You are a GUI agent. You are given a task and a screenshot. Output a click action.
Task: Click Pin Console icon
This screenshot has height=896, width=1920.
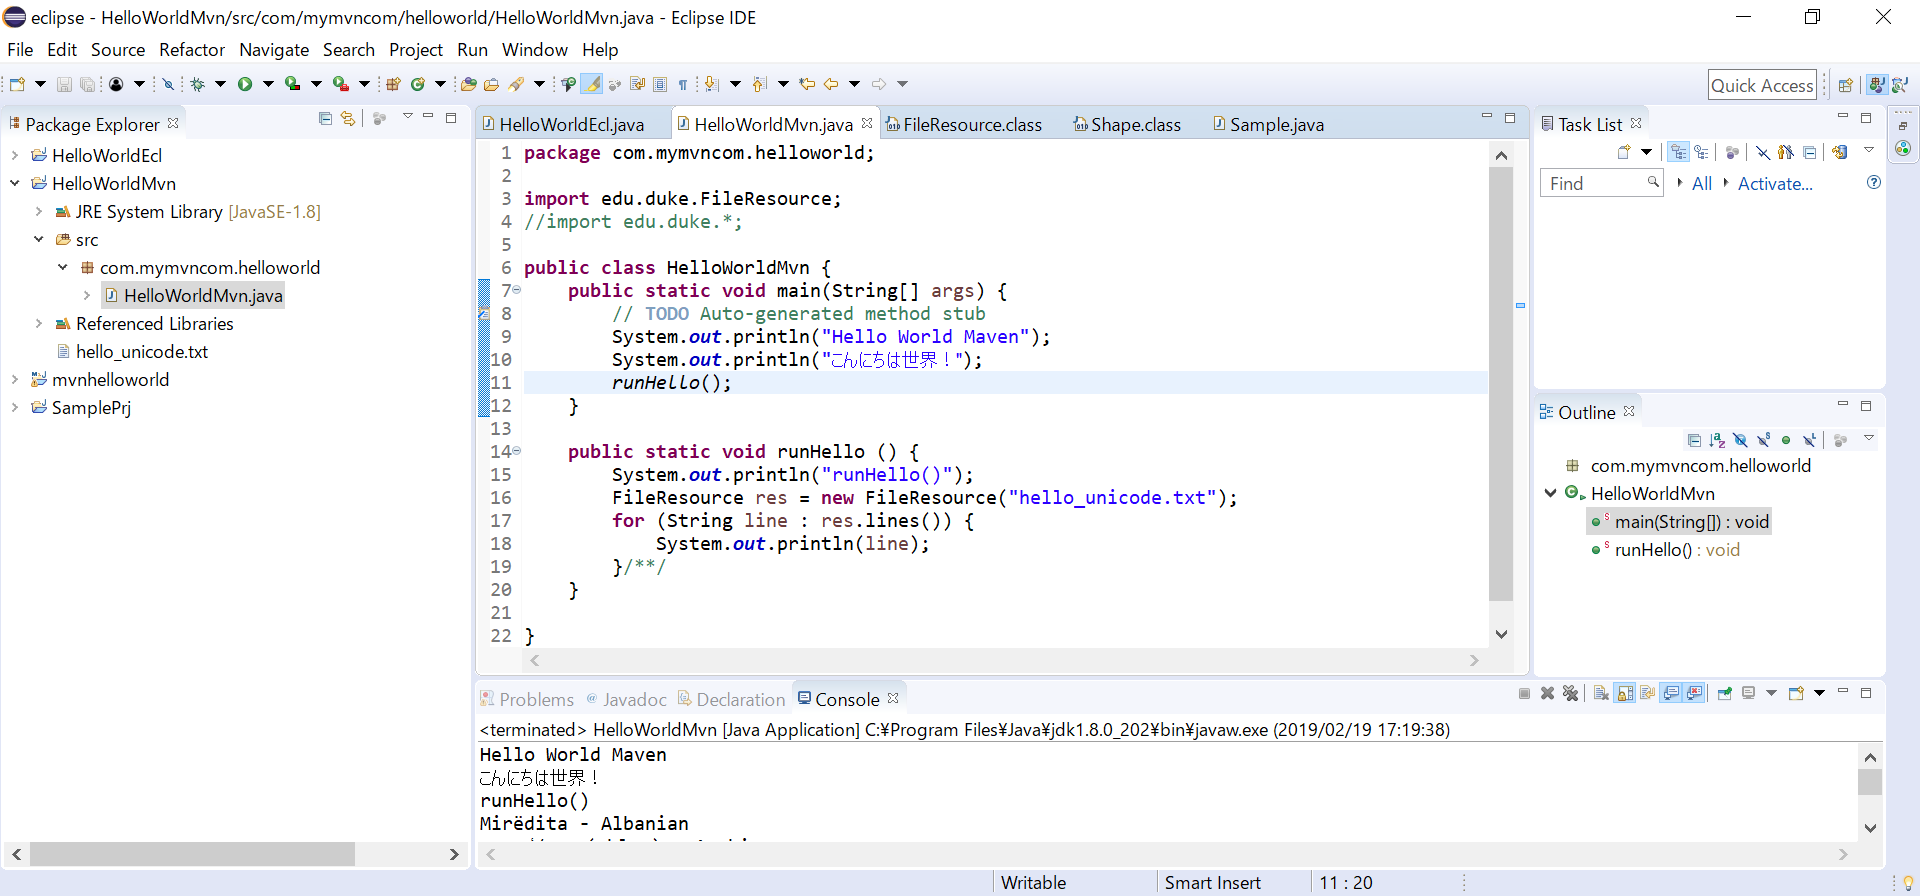1724,693
